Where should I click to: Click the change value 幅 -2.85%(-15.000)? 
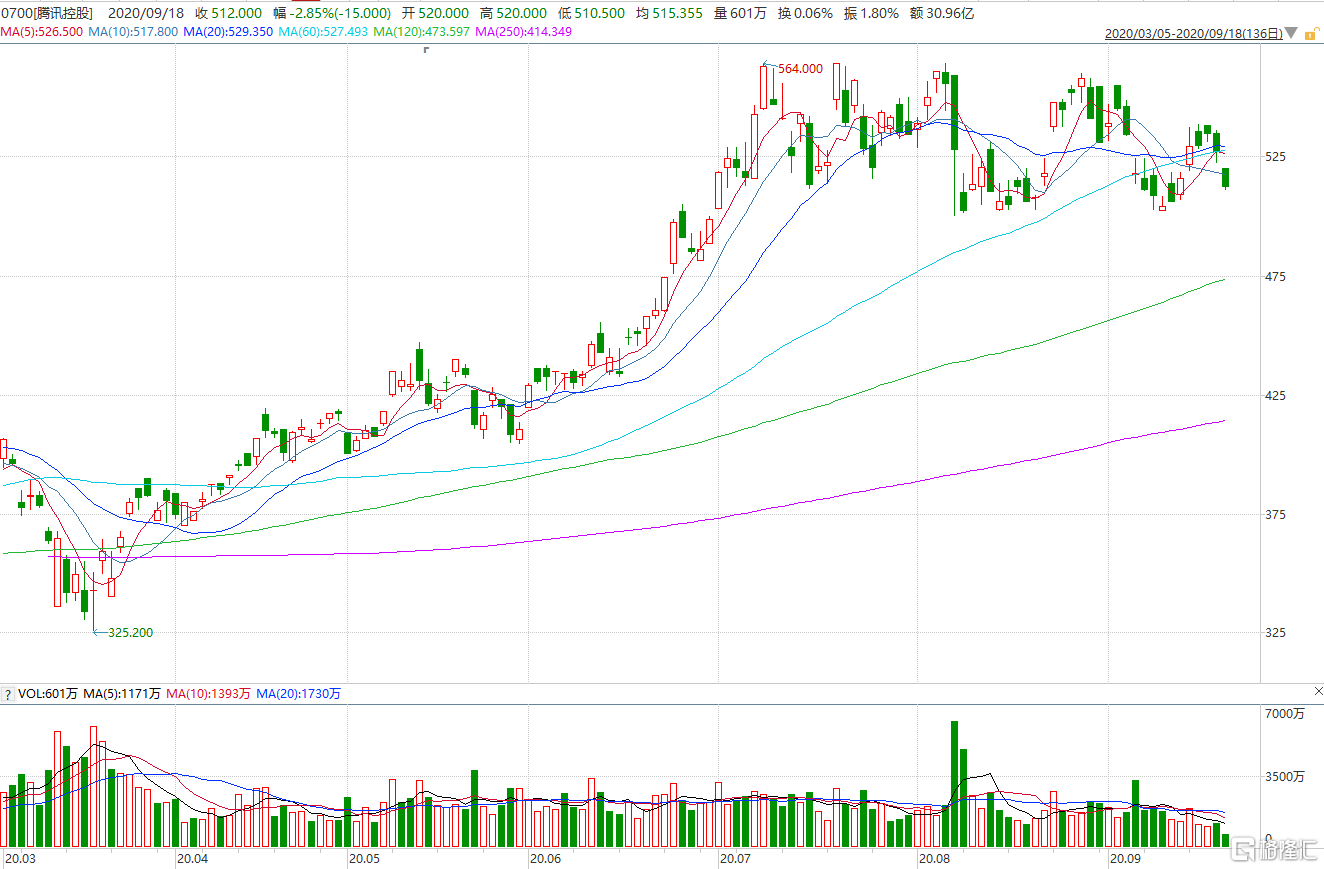[x=332, y=13]
